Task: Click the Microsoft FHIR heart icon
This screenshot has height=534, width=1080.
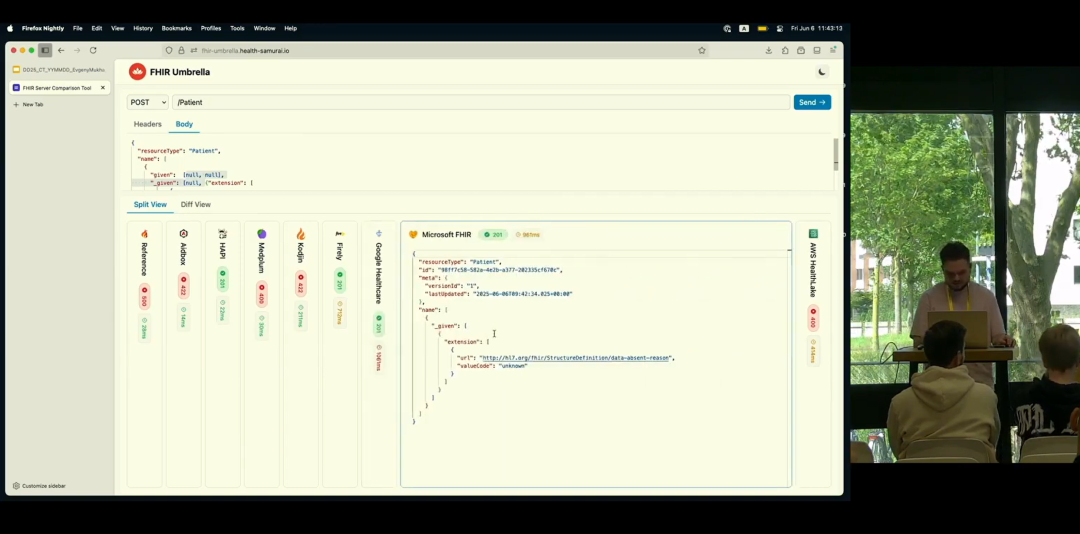Action: tap(413, 234)
